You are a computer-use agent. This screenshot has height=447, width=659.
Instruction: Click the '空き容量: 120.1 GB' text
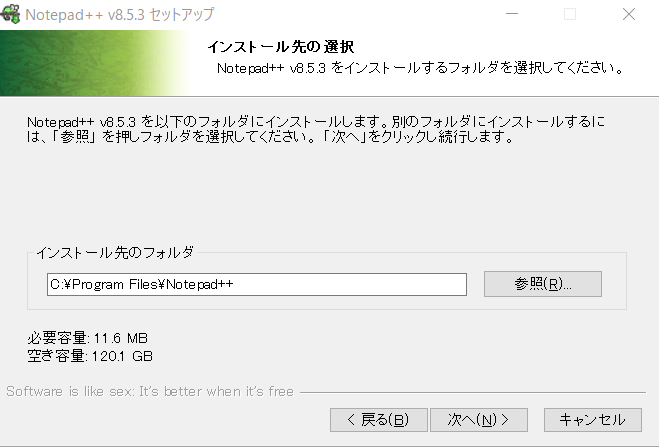tap(90, 354)
